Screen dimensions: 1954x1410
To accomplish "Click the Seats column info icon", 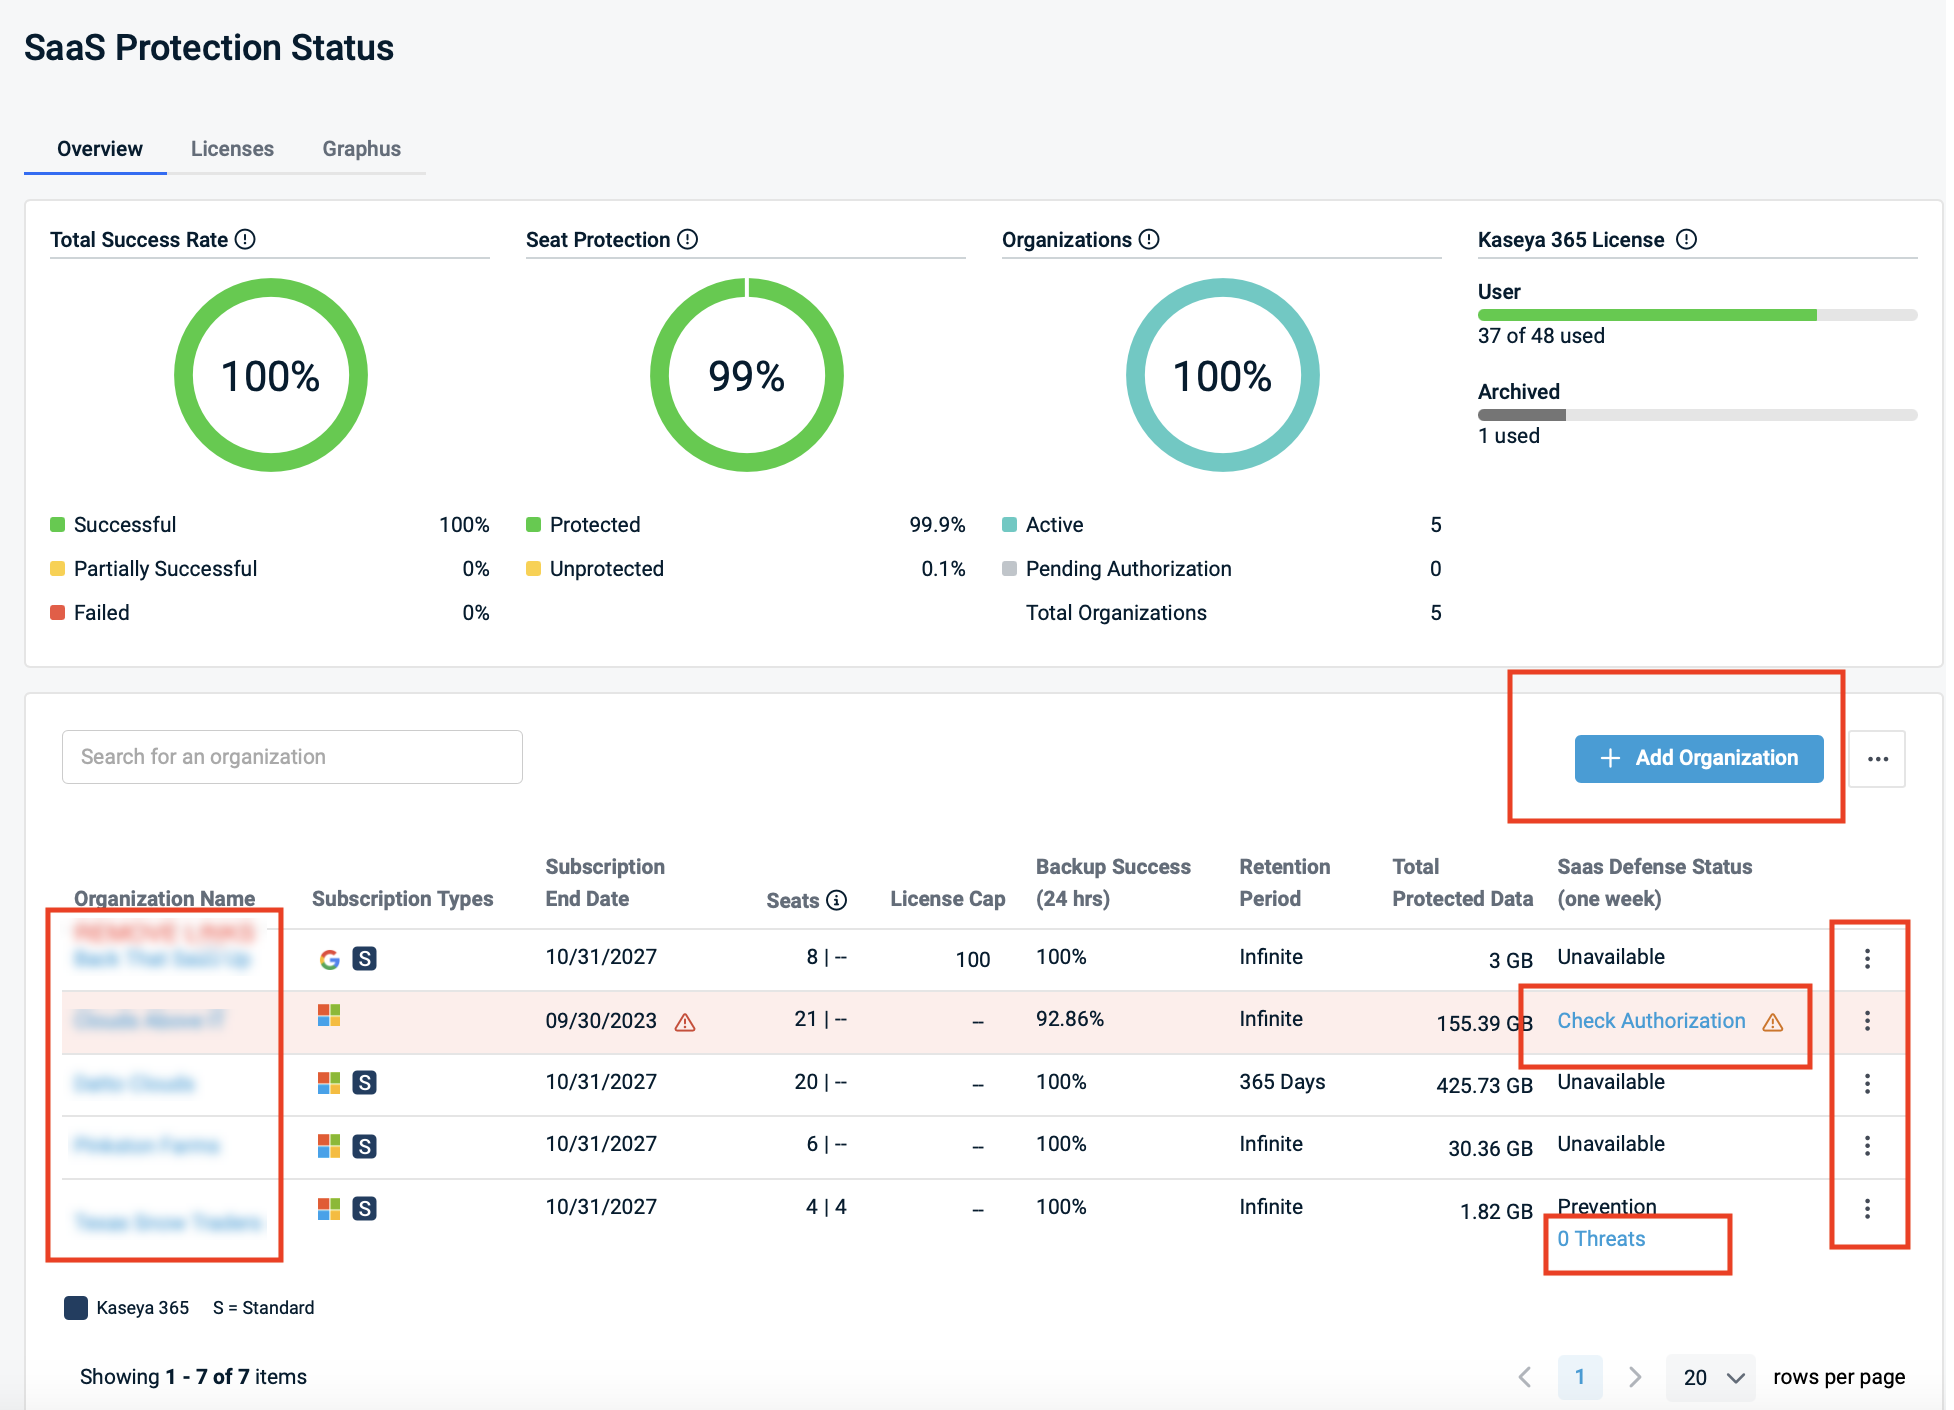I will click(x=837, y=900).
